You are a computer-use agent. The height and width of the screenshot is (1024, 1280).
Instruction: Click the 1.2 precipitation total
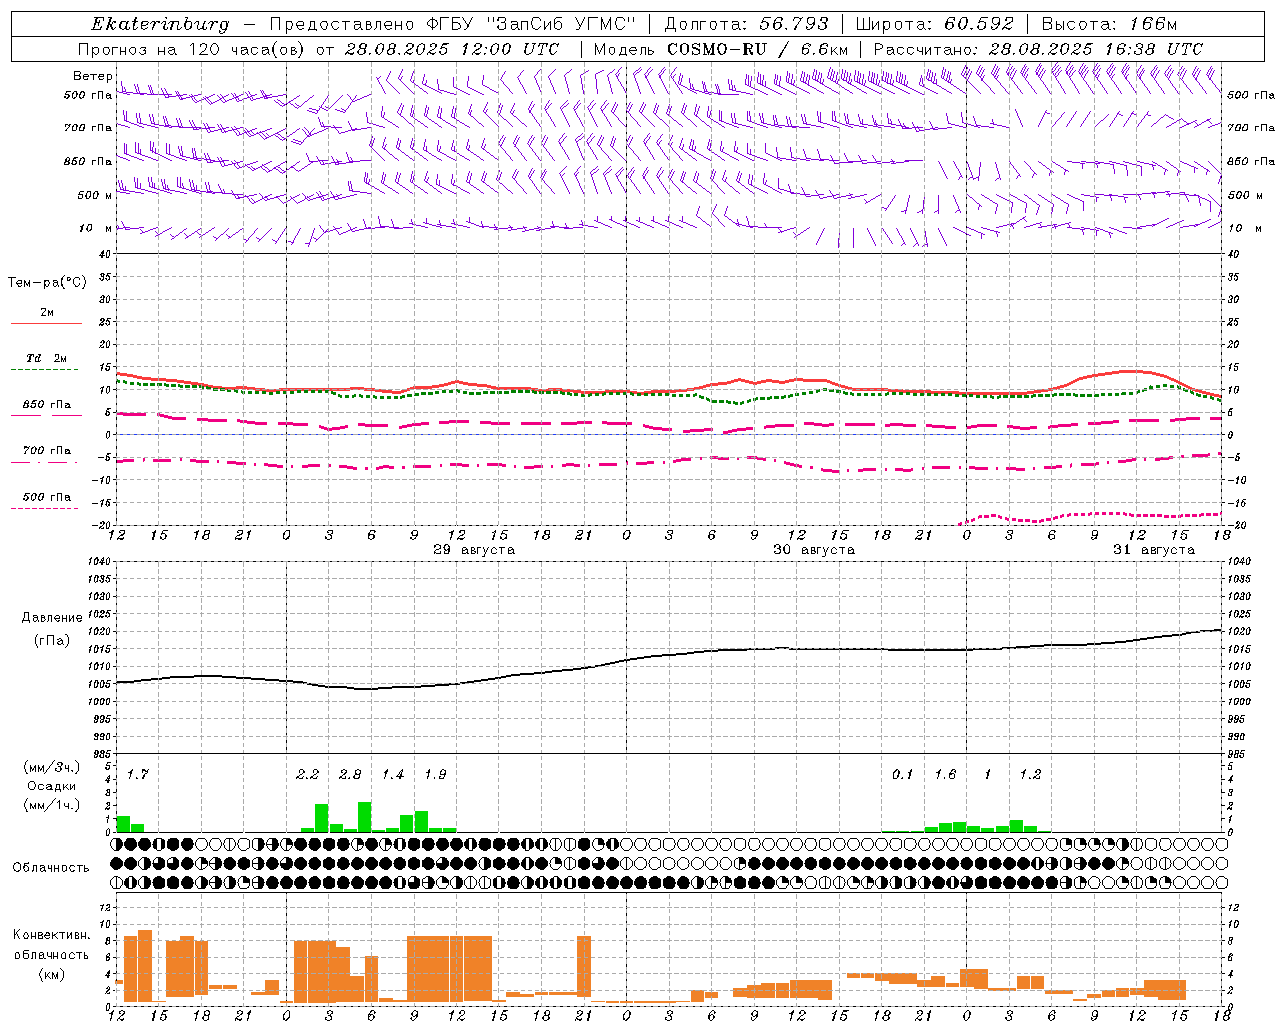(1030, 775)
